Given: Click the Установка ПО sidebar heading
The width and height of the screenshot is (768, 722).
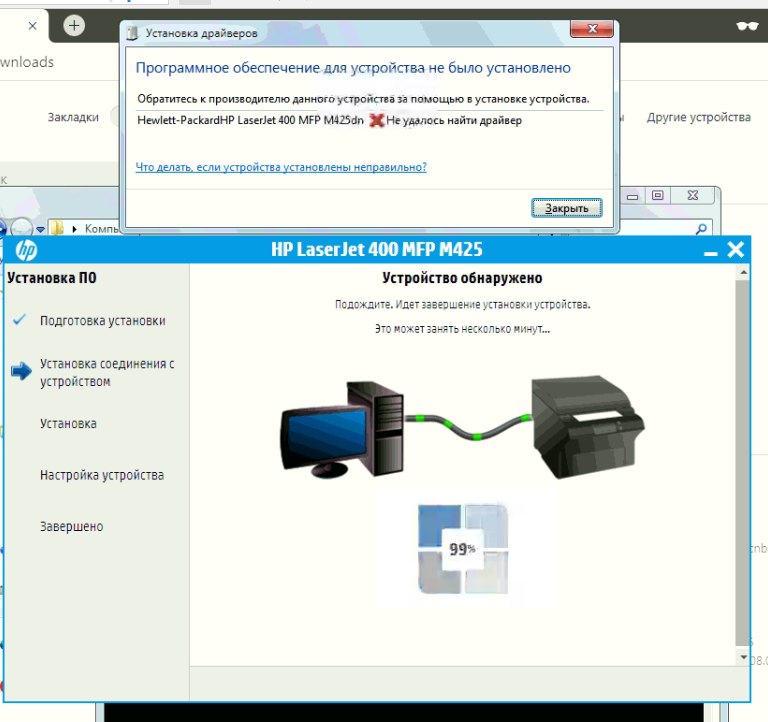Looking at the screenshot, I should (52, 278).
